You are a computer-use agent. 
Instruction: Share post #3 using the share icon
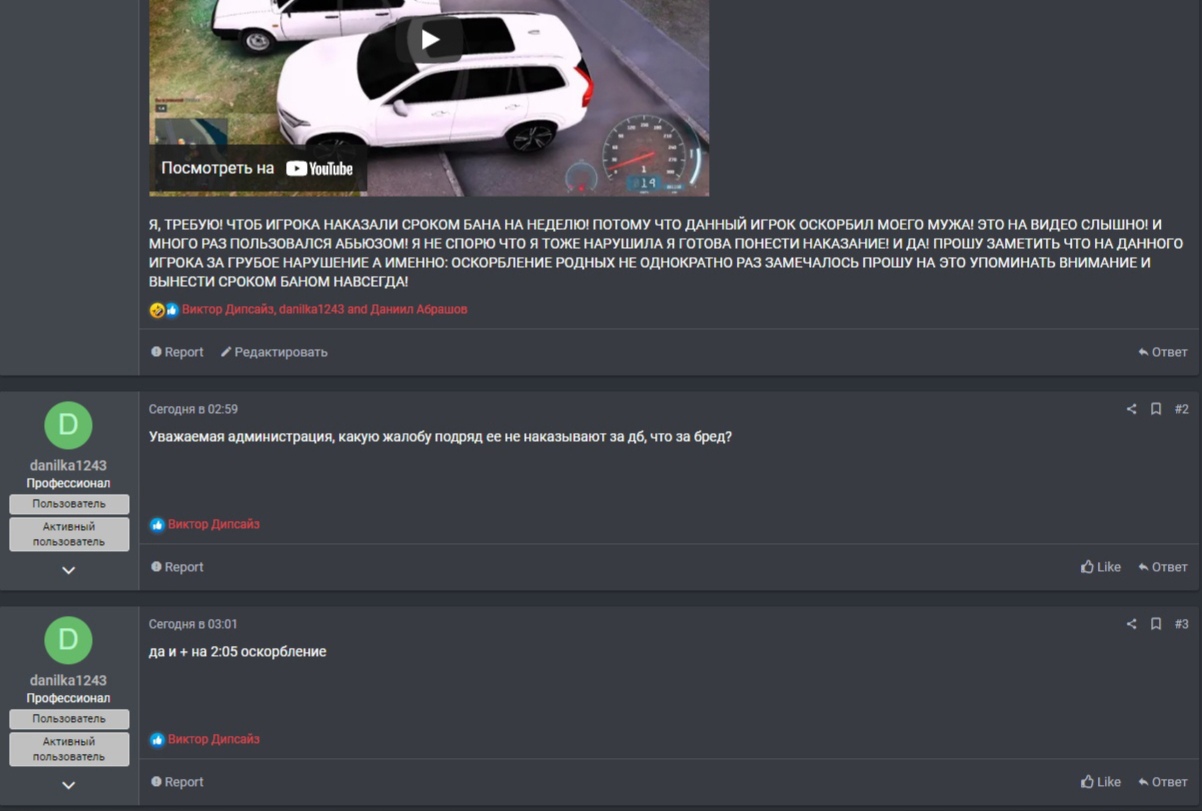pyautogui.click(x=1131, y=624)
